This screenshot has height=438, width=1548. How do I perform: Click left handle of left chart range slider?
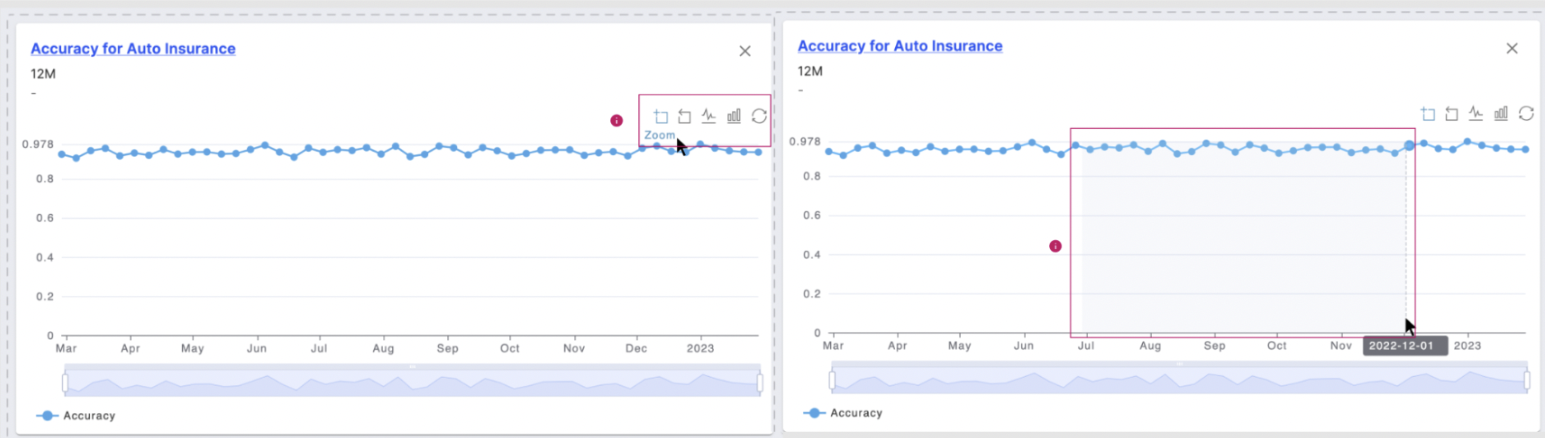pos(65,383)
